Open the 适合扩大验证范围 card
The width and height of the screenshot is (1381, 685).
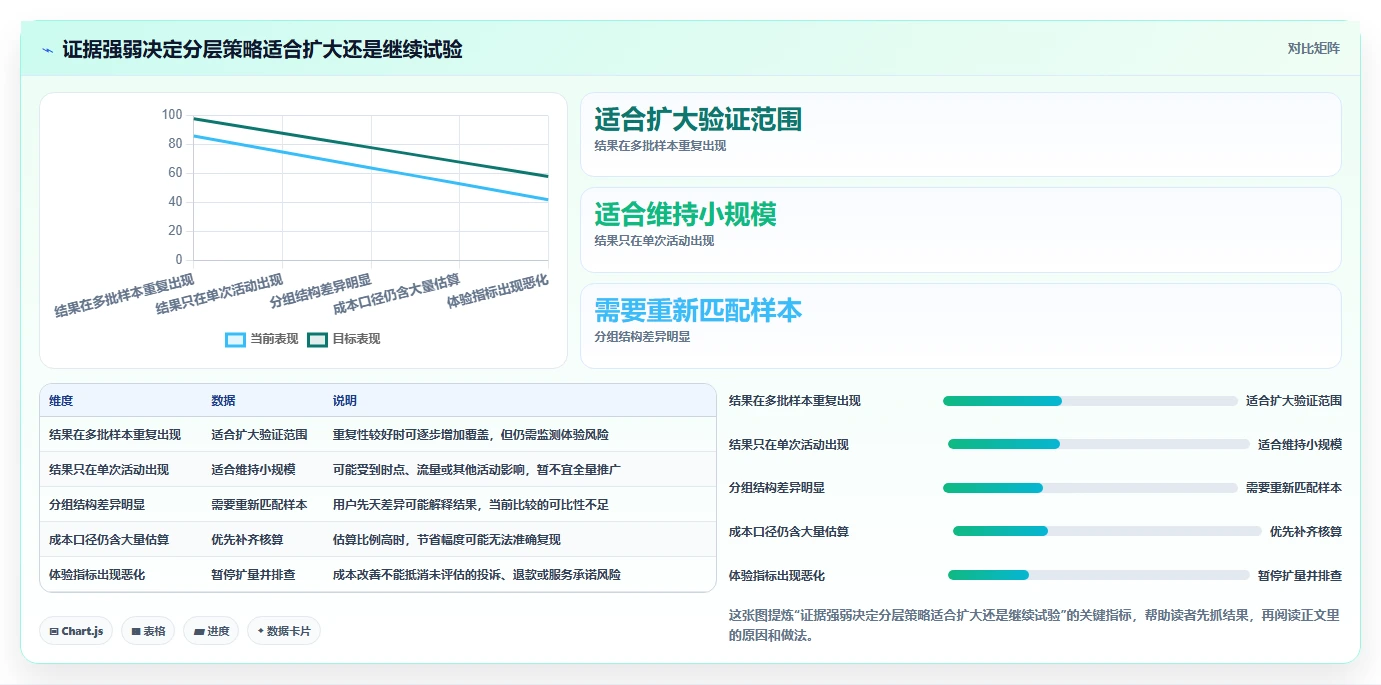coord(960,134)
